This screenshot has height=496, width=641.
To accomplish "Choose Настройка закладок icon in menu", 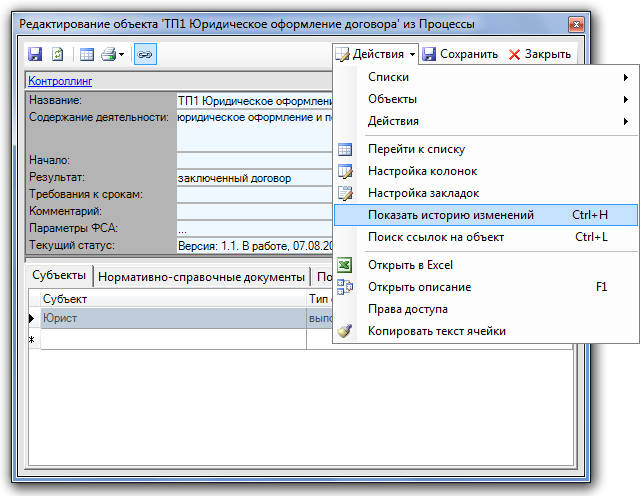I will pos(345,193).
